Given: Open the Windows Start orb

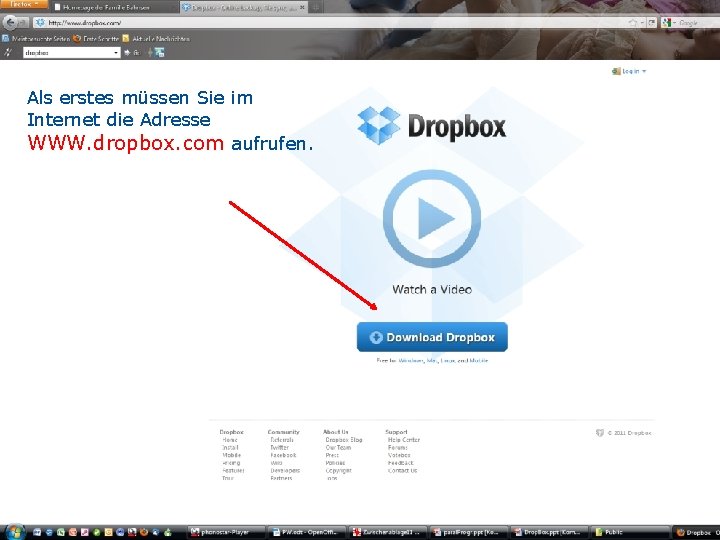Looking at the screenshot, I should pyautogui.click(x=14, y=532).
